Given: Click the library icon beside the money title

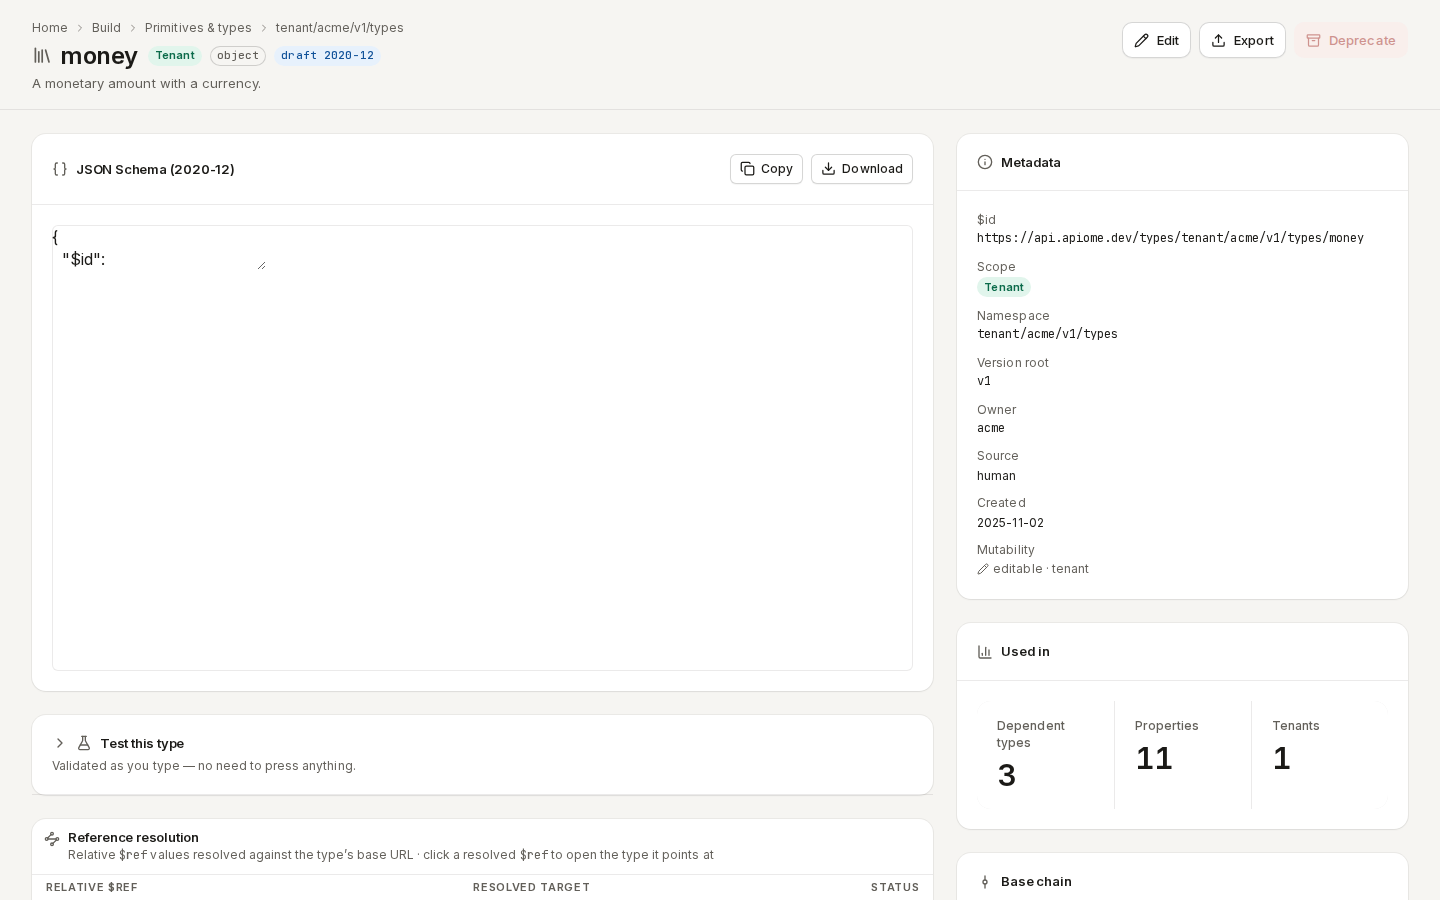Looking at the screenshot, I should tap(41, 56).
